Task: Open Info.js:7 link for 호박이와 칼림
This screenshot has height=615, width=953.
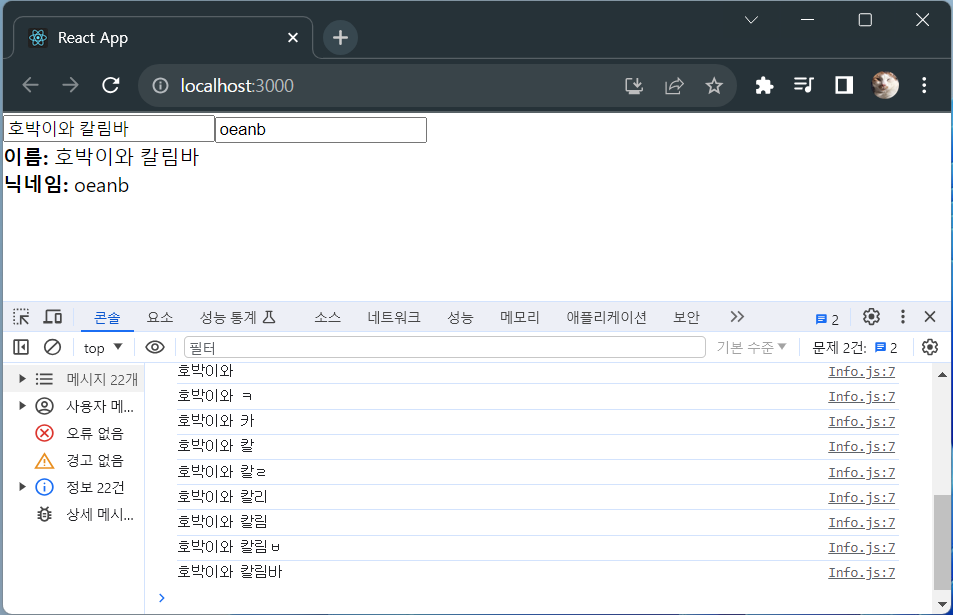Action: click(861, 523)
